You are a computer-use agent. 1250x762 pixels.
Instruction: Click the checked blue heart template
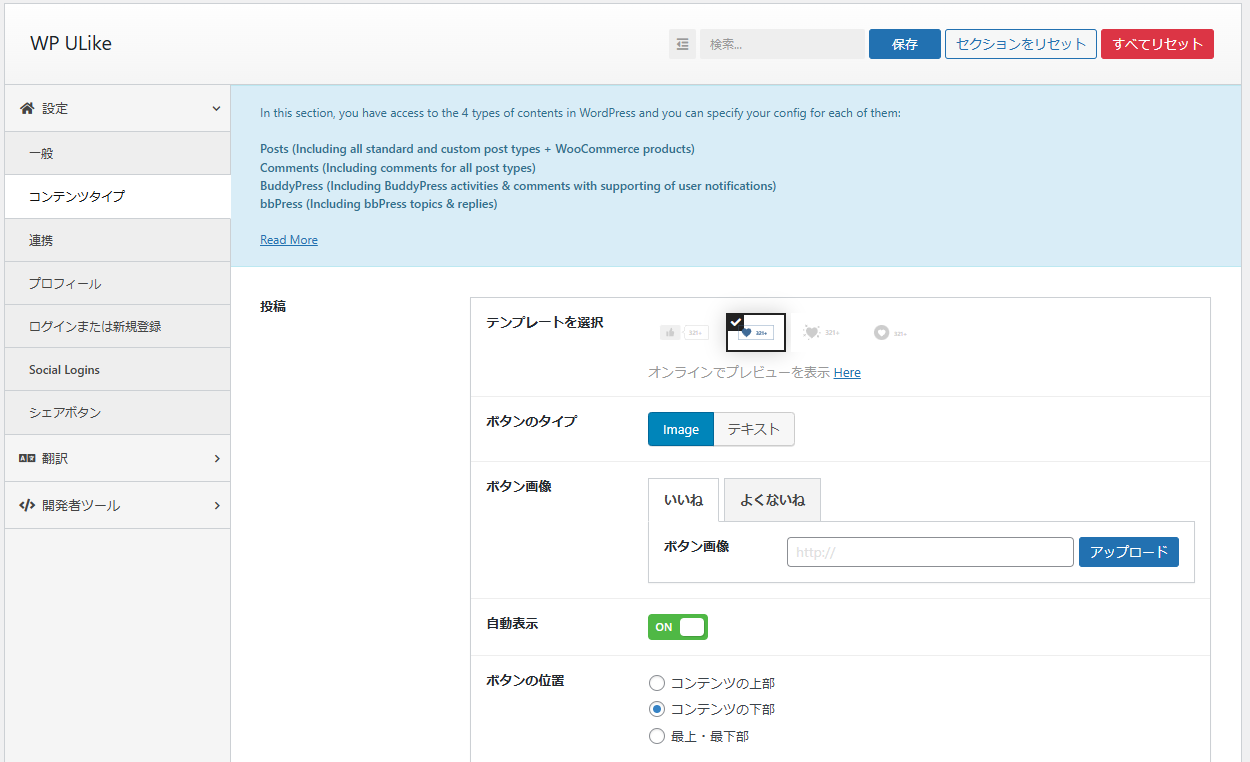click(x=755, y=332)
